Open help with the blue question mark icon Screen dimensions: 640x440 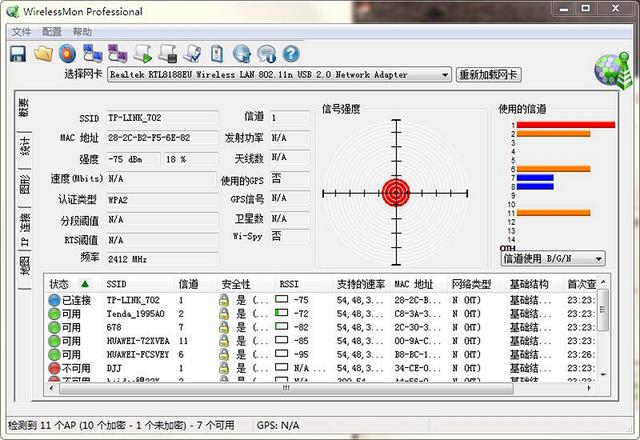[x=291, y=54]
